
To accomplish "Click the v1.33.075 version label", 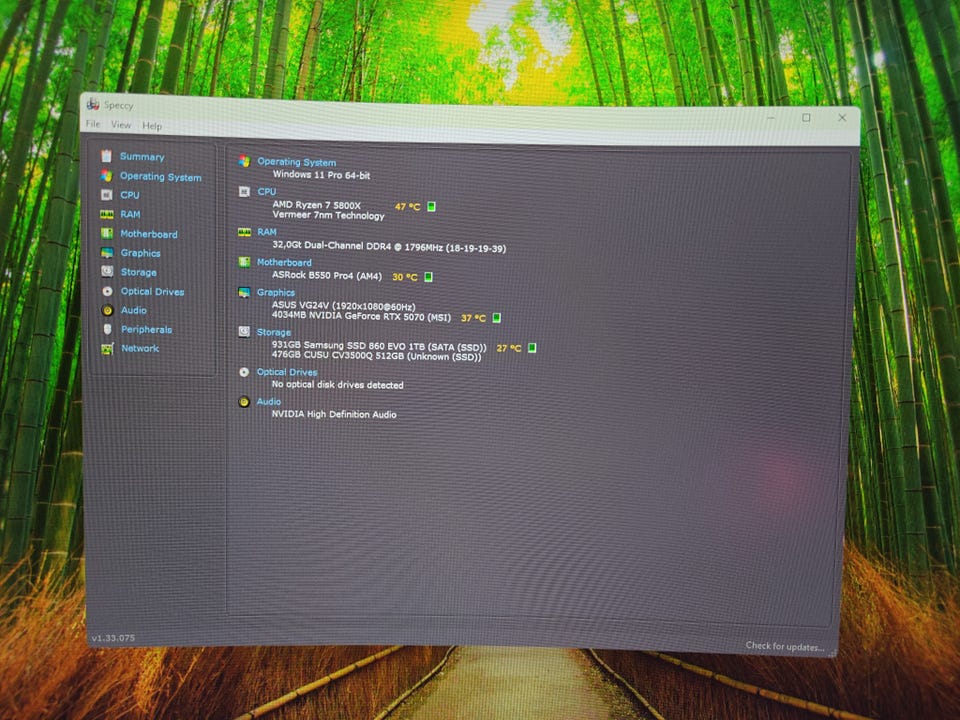I will pos(113,637).
